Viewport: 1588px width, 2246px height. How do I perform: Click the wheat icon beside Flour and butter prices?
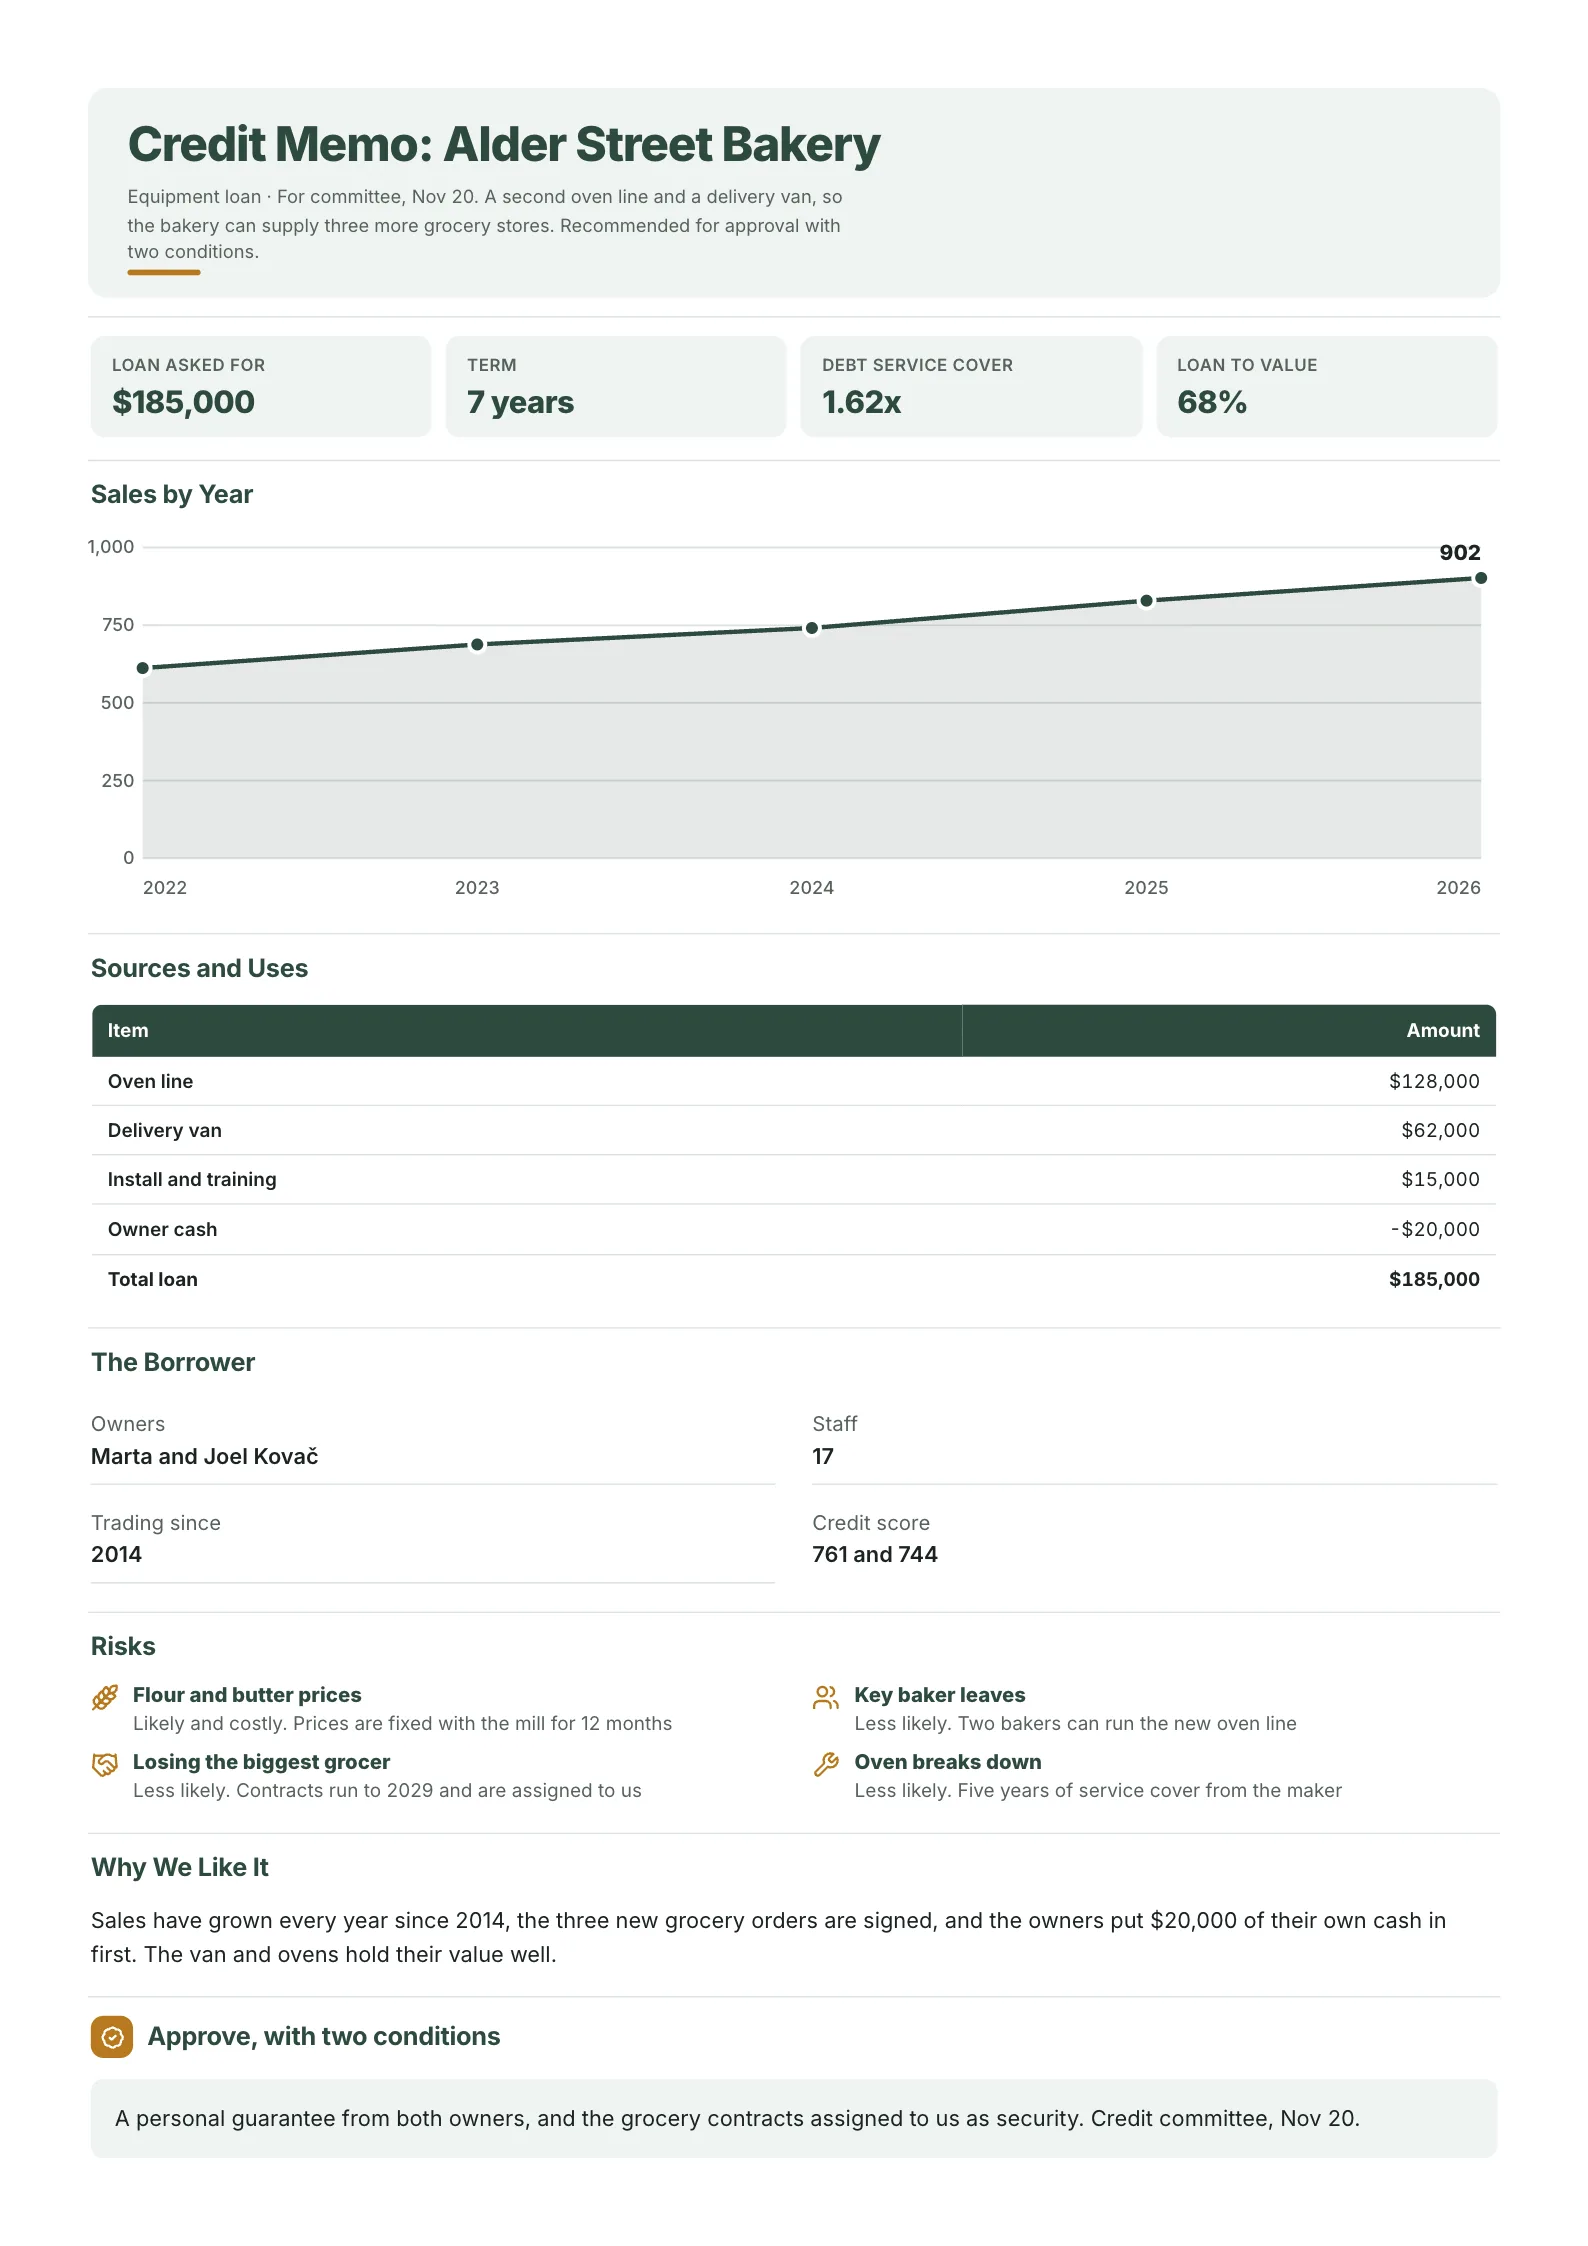(105, 1697)
